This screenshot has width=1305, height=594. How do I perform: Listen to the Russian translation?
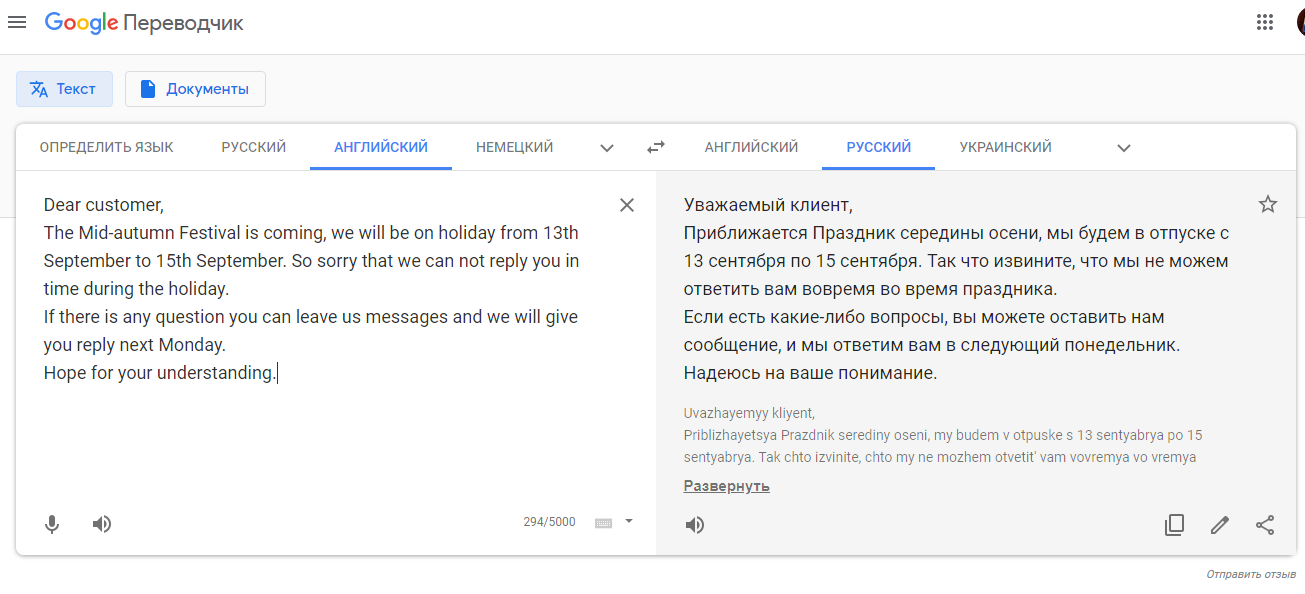695,525
